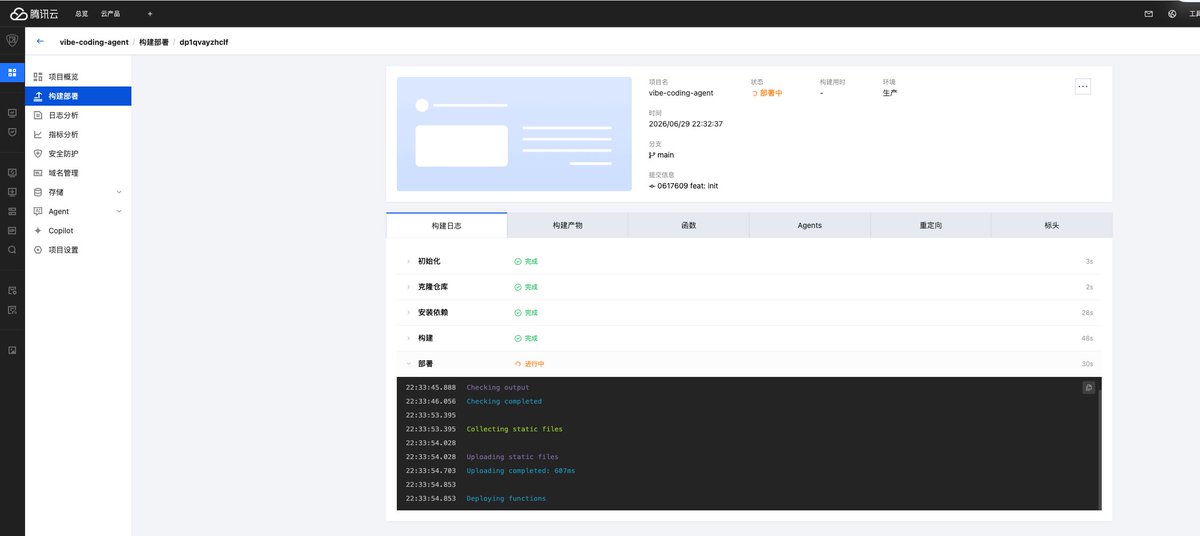
Task: Click the Copilot sparkle icon
Action: [38, 230]
